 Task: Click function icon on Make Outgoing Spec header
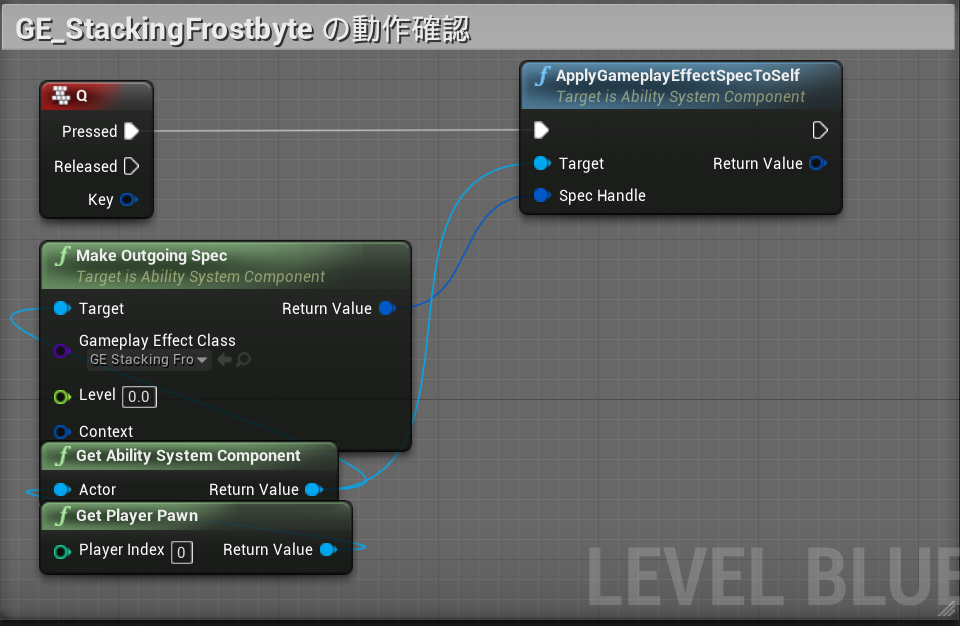pos(62,256)
